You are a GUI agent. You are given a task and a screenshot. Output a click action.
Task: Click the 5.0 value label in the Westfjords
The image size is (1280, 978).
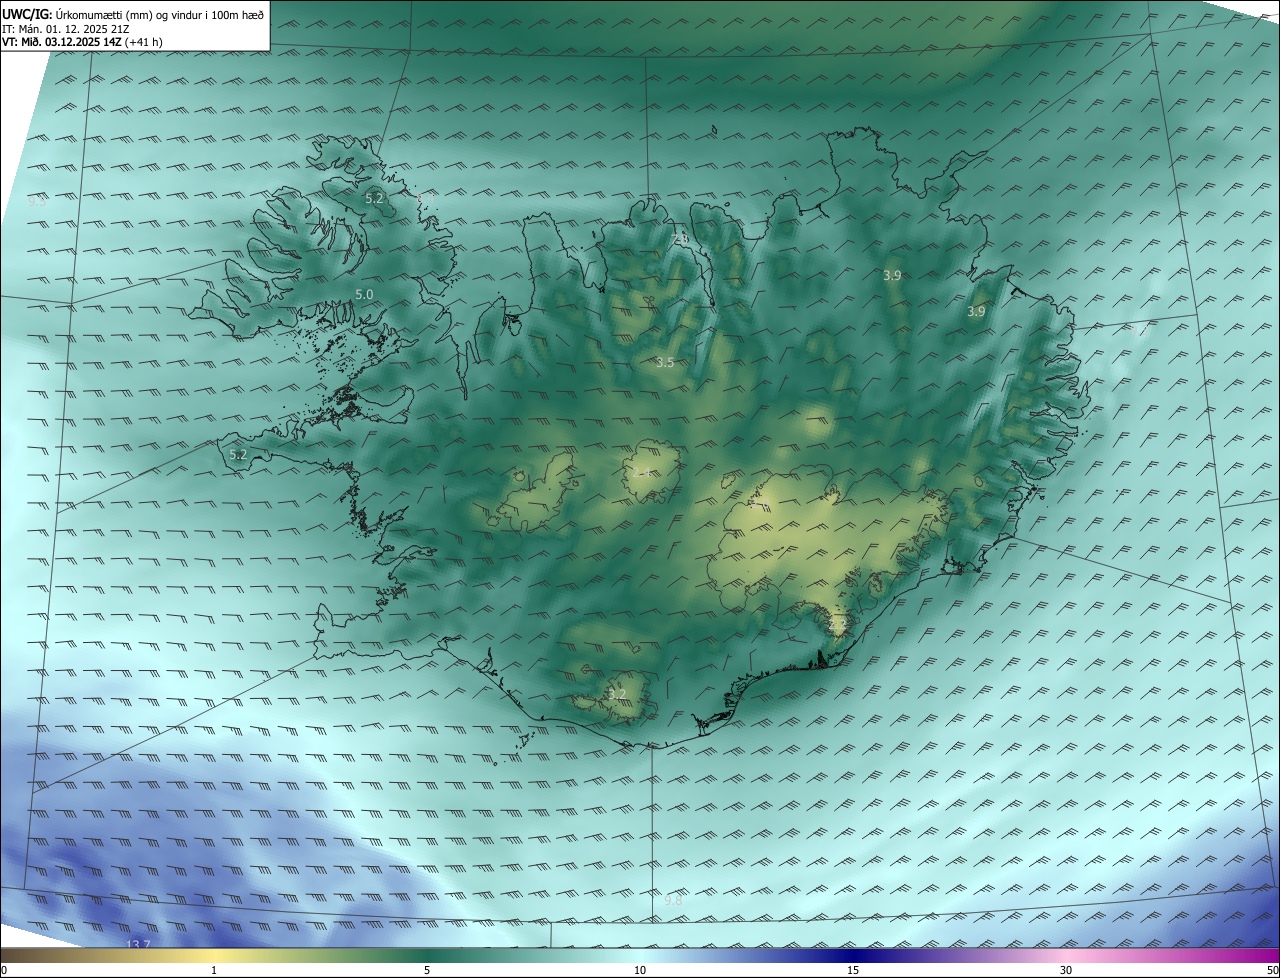(364, 294)
